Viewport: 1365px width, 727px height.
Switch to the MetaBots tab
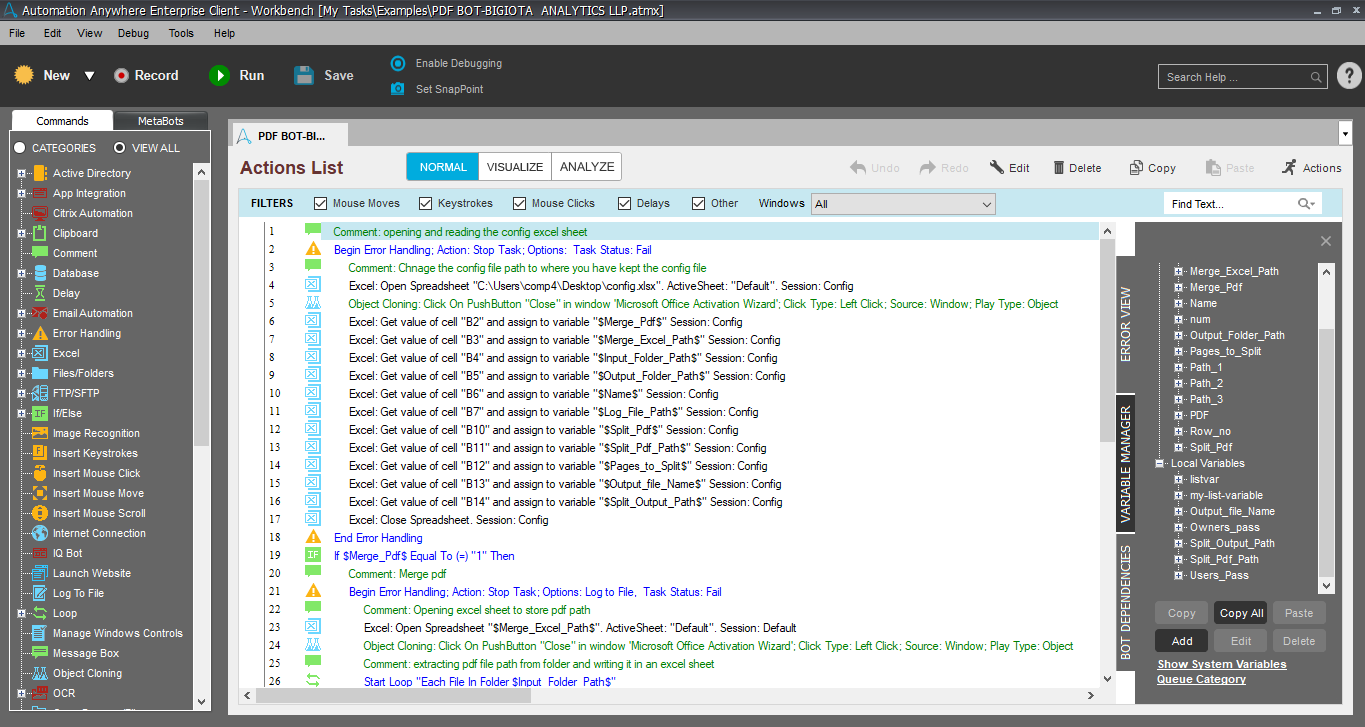[x=160, y=121]
